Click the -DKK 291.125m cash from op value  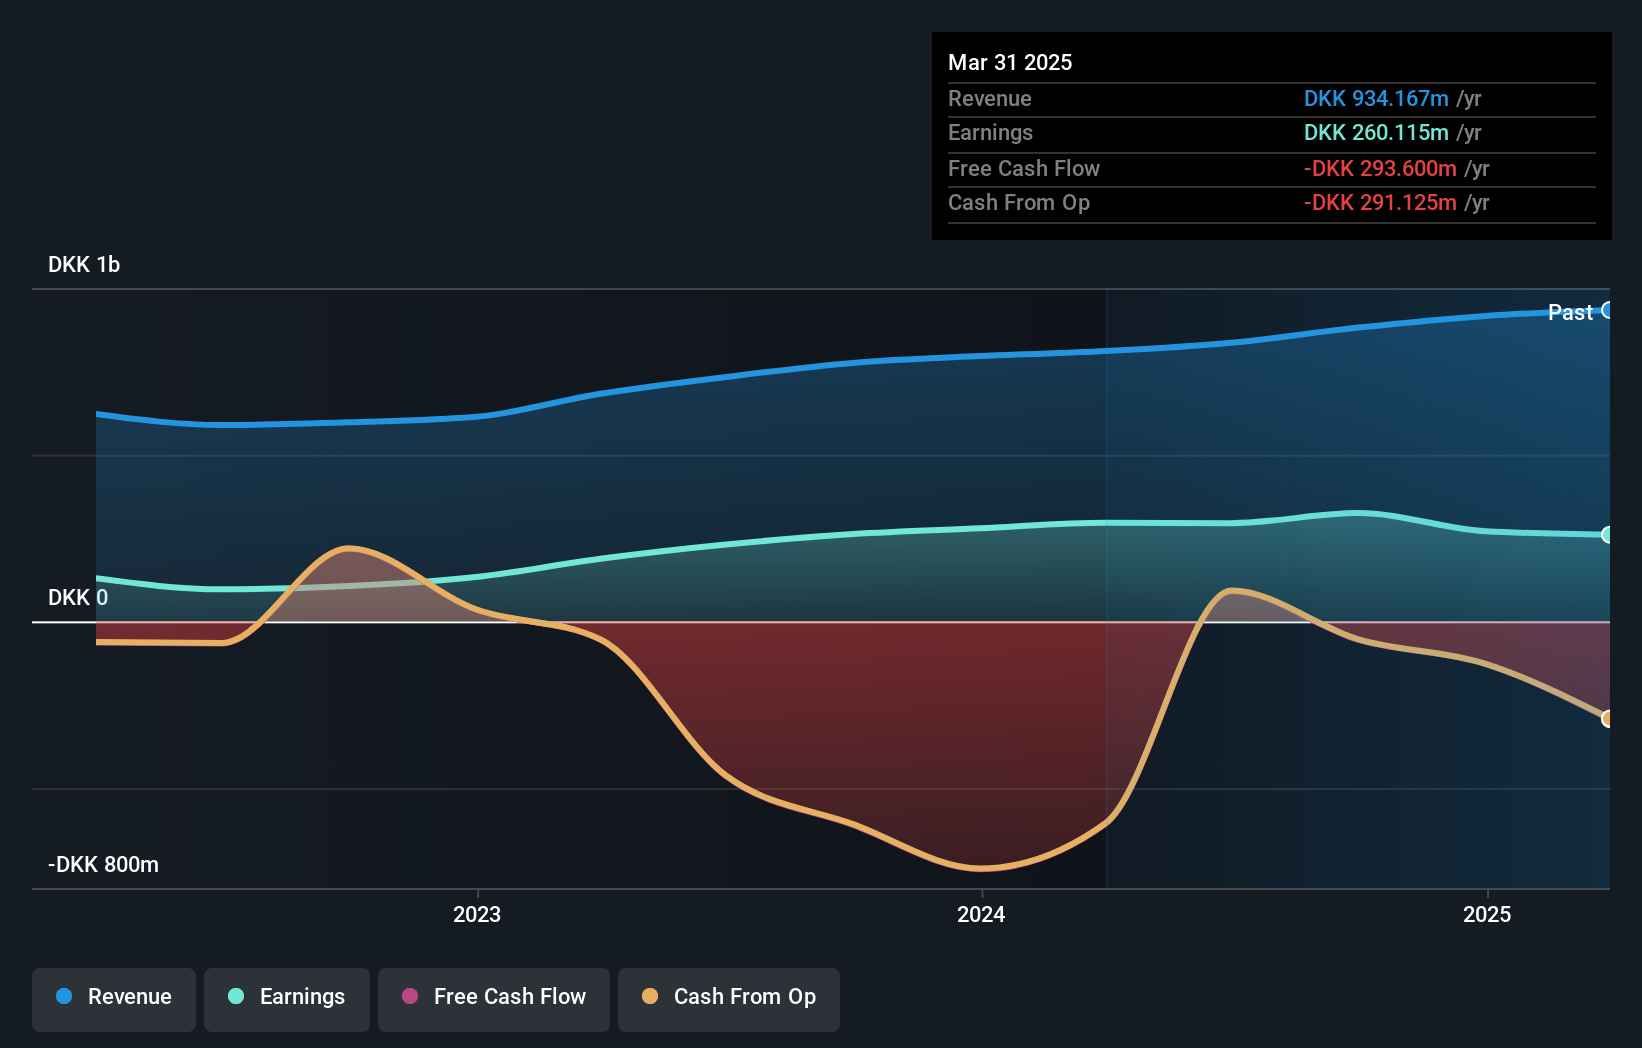(1380, 203)
